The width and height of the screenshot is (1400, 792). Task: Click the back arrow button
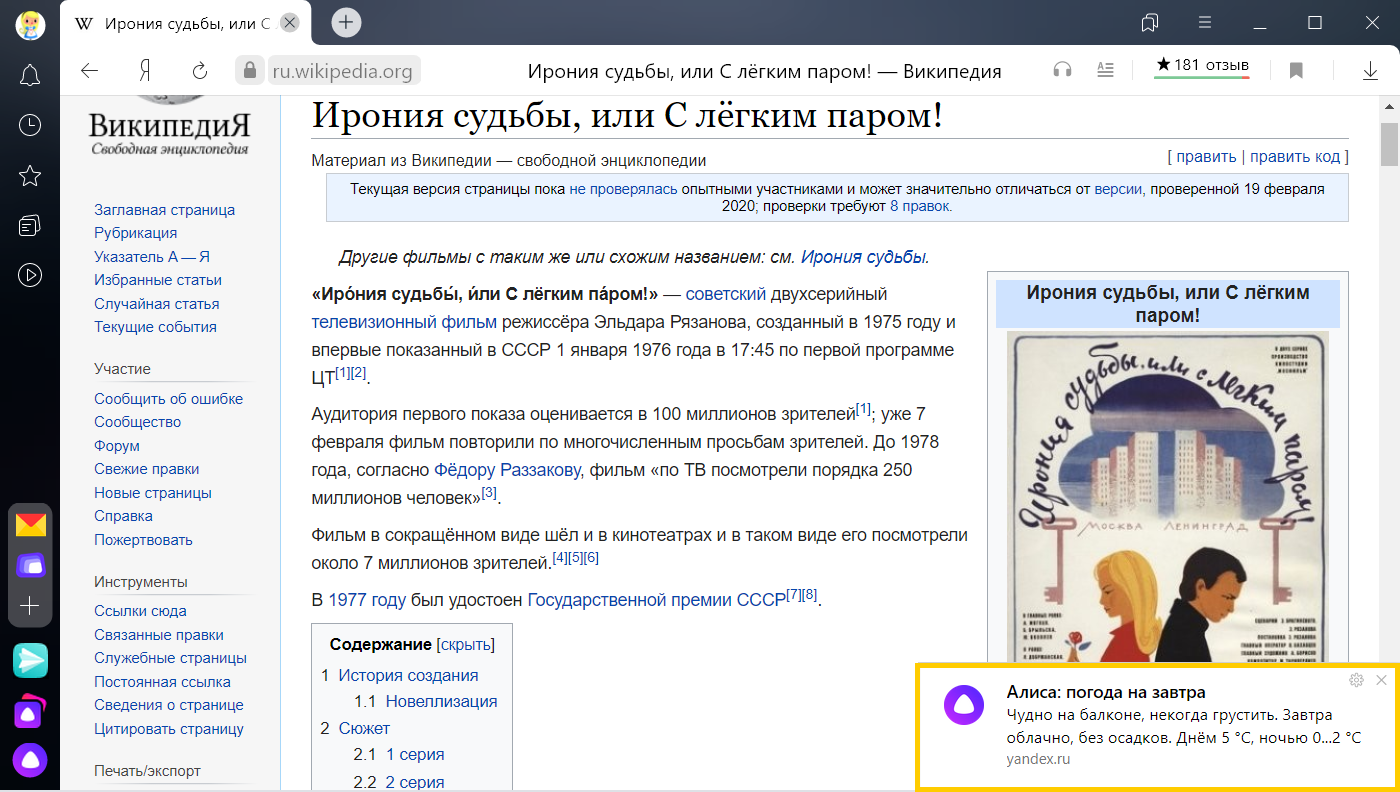[x=90, y=70]
